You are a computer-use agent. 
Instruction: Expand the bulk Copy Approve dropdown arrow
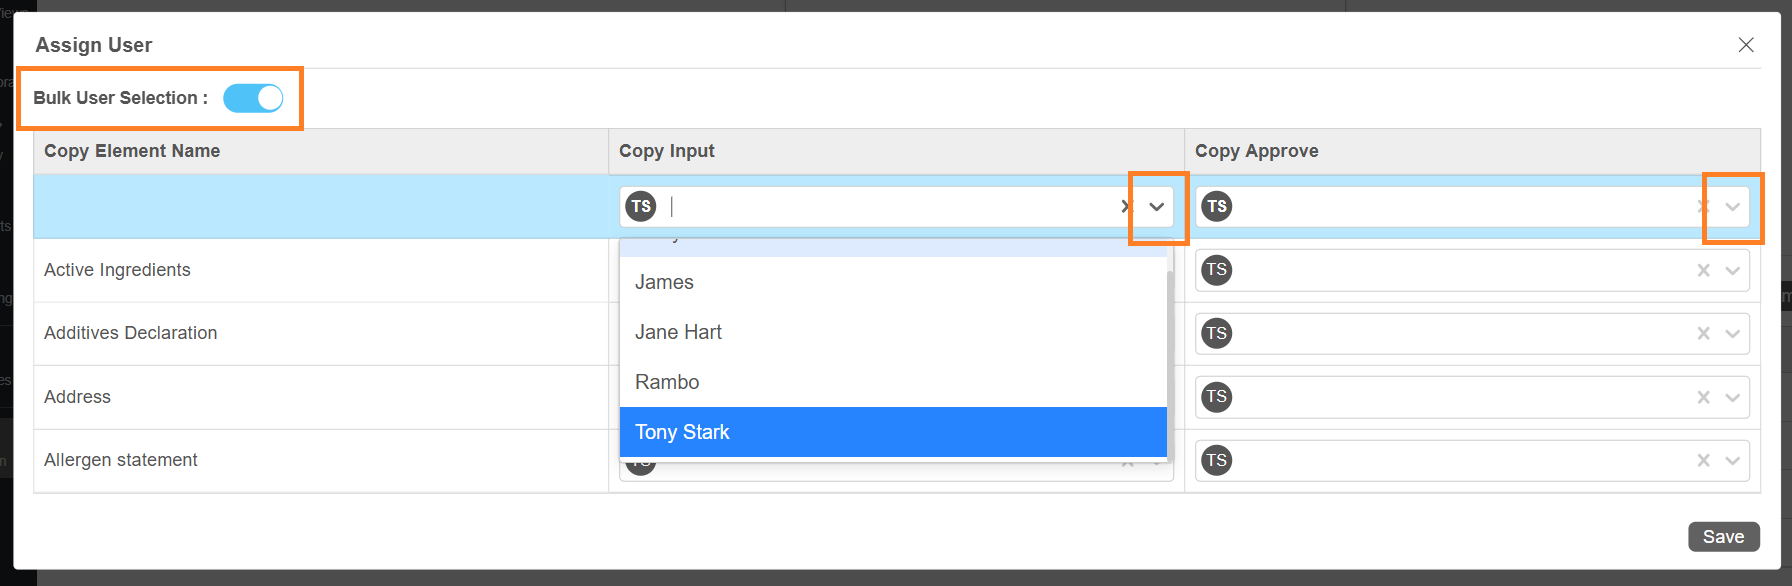[1733, 207]
